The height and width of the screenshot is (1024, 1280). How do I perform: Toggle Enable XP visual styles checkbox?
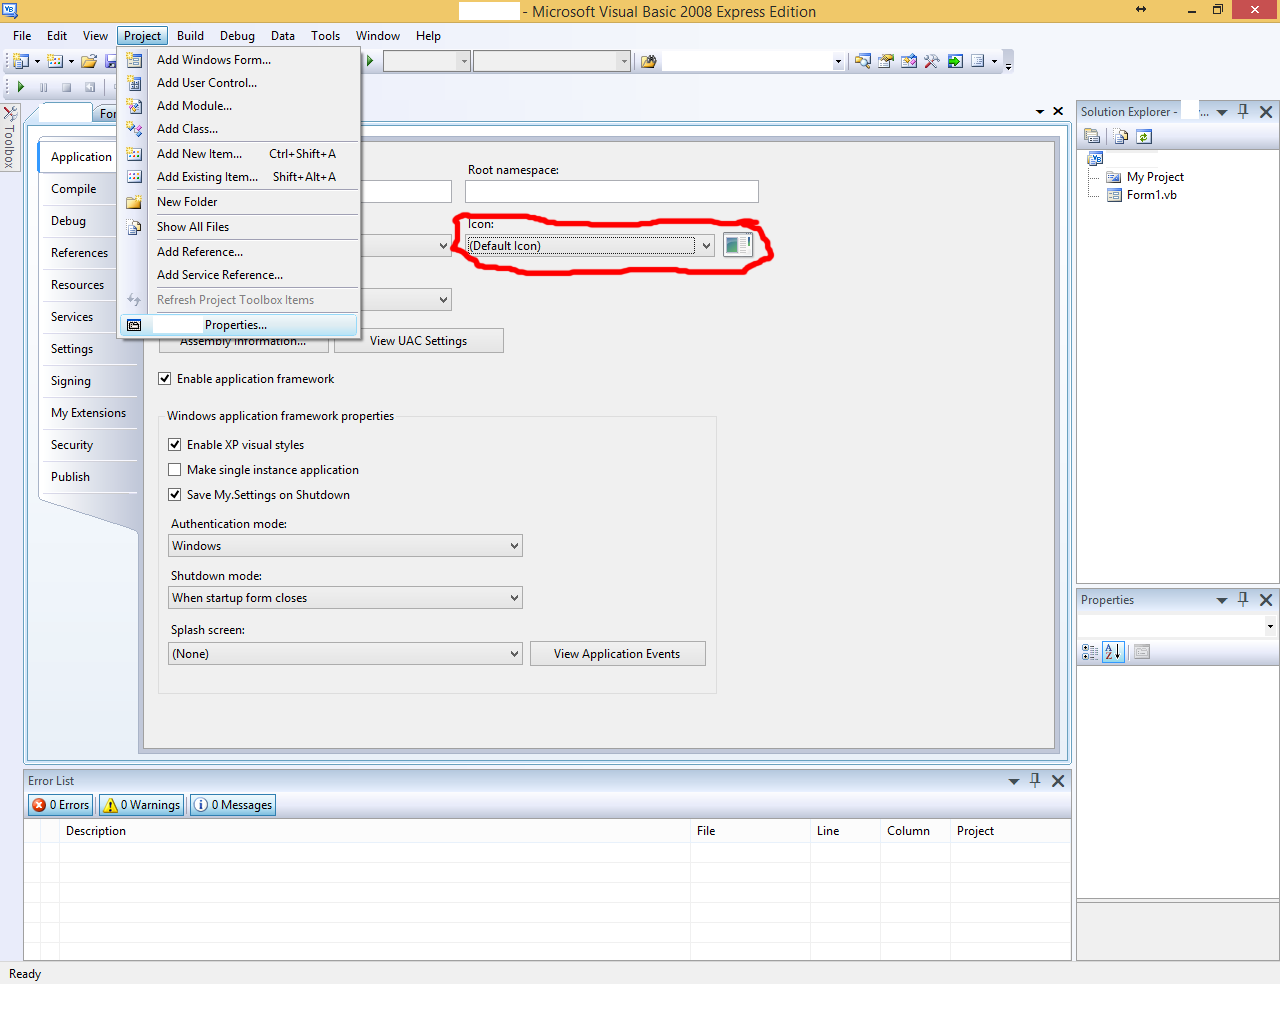[x=175, y=445]
